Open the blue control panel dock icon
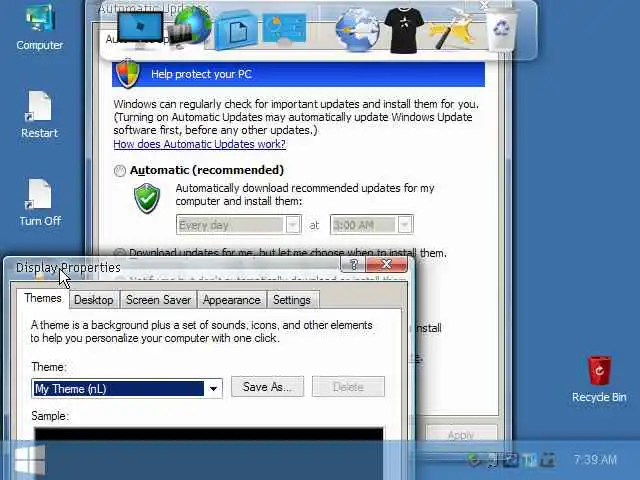This screenshot has width=640, height=480. tap(284, 28)
